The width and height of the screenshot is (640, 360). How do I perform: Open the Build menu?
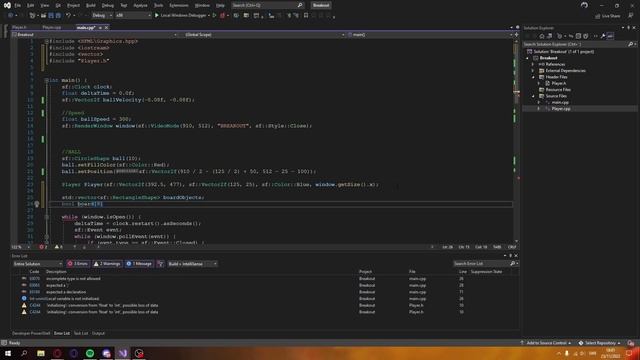coord(91,5)
